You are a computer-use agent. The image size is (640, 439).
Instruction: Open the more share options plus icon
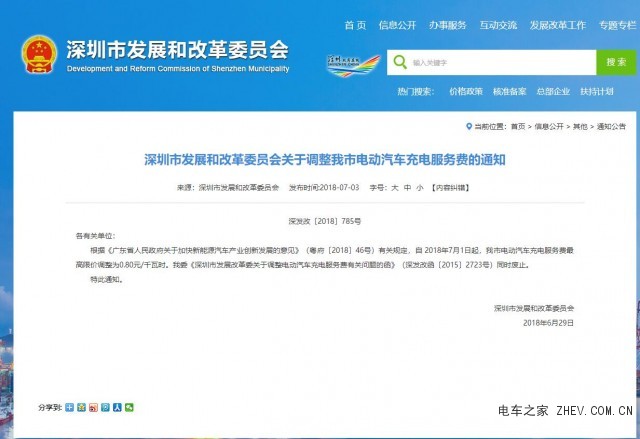tap(70, 407)
